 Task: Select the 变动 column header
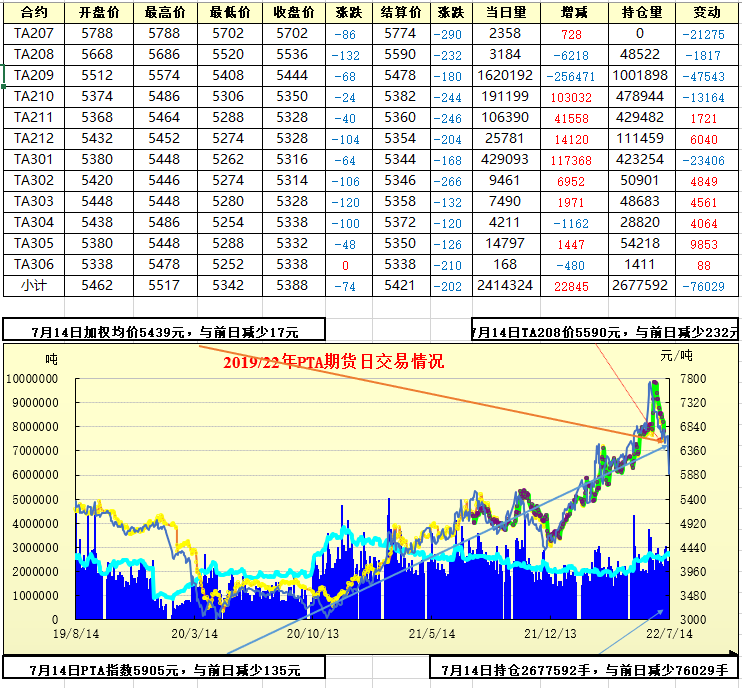coord(706,13)
